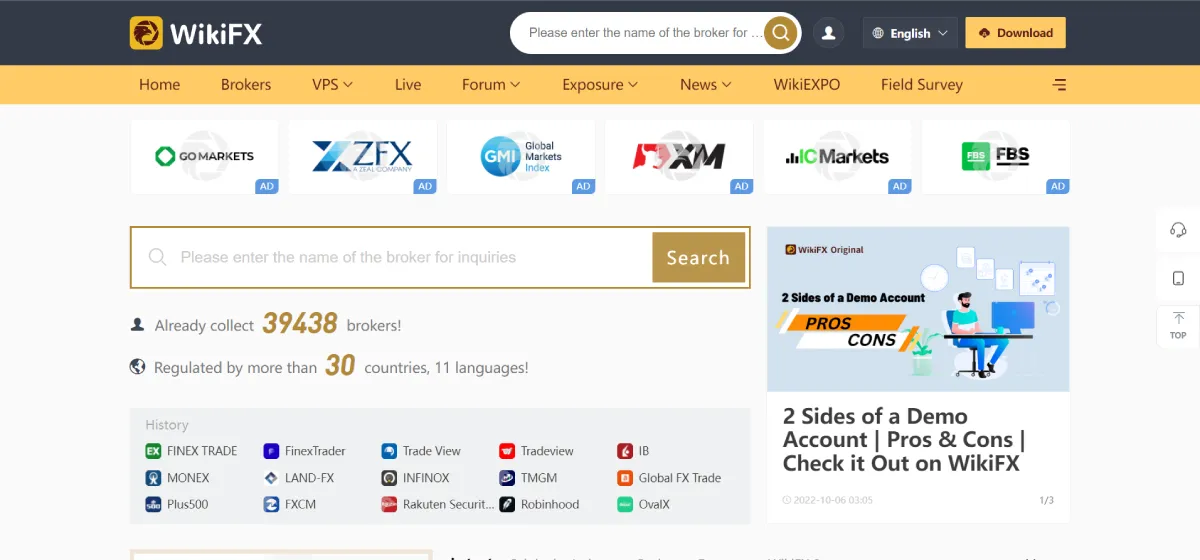Open the FBS ad banner

pyautogui.click(x=996, y=157)
